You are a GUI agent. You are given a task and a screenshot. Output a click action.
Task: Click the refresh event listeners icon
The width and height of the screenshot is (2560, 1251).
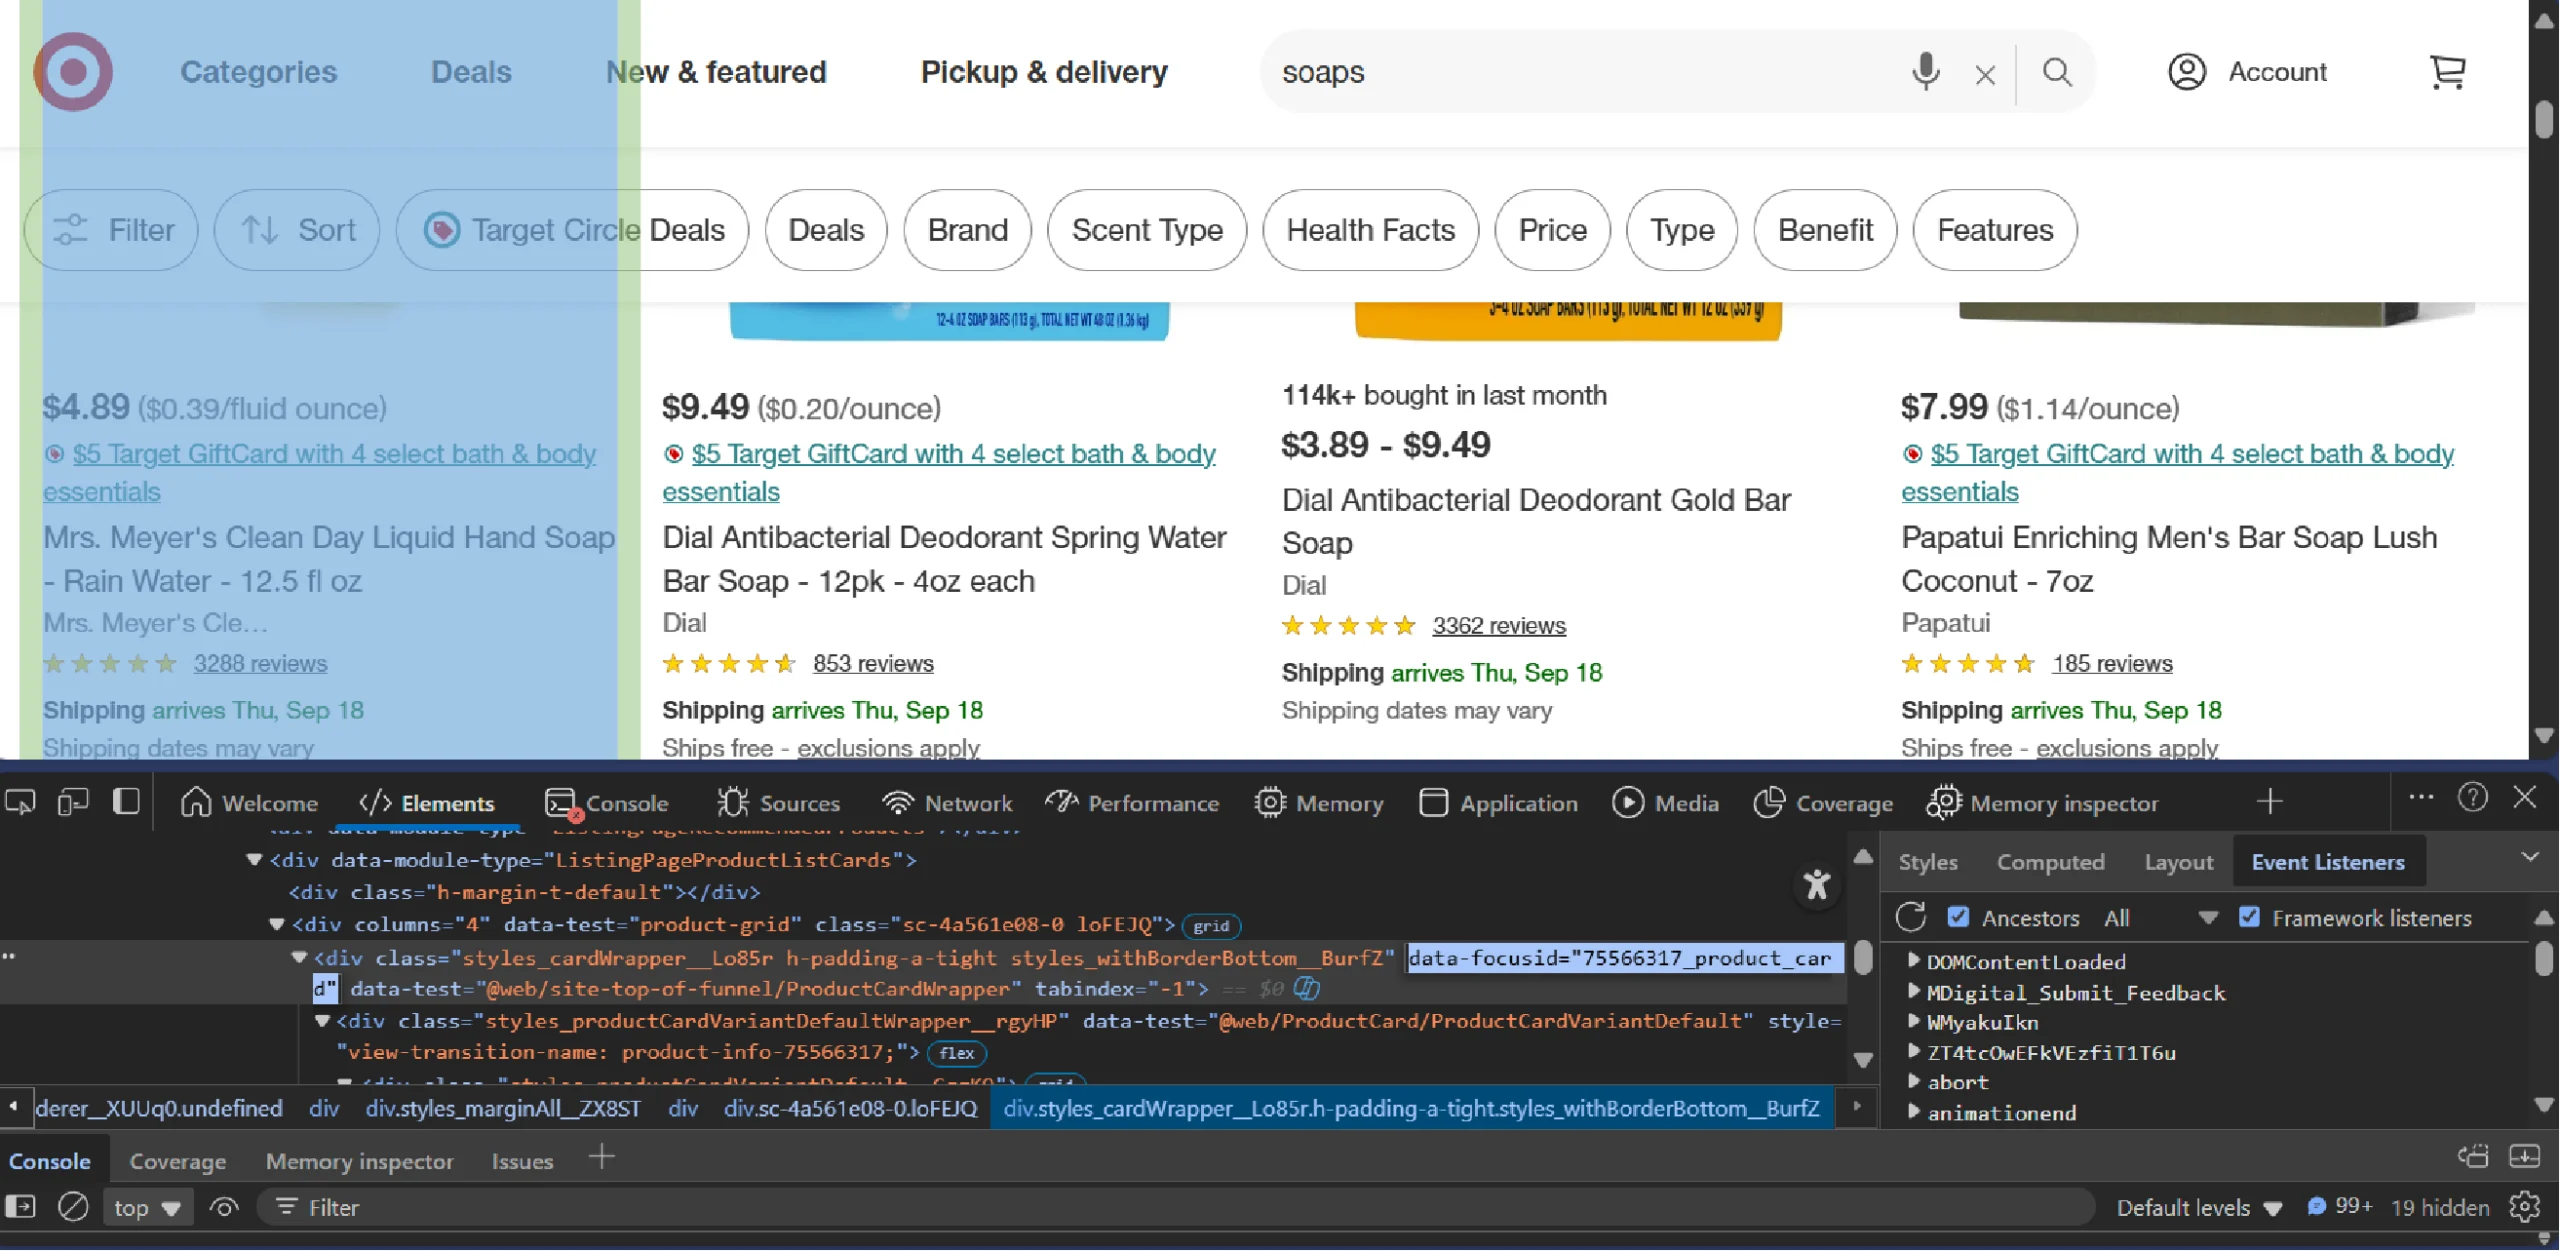point(1911,917)
